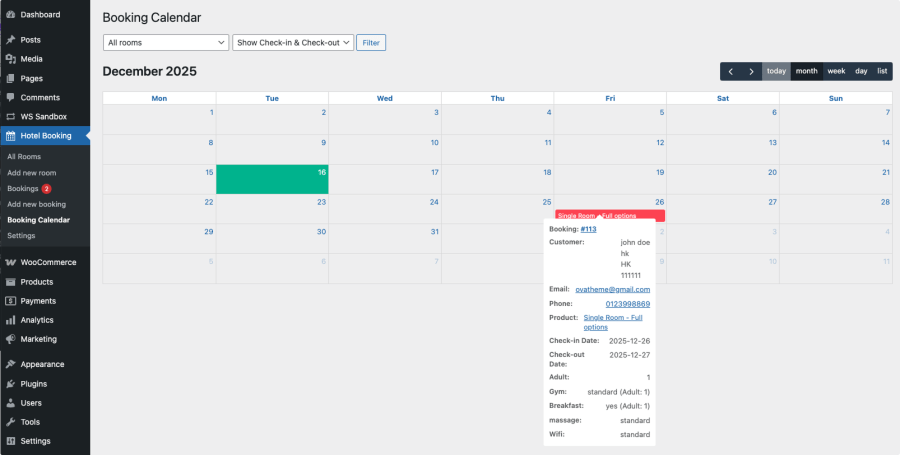Click check-out date value 2025-12-27
This screenshot has width=900, height=455.
(x=630, y=355)
